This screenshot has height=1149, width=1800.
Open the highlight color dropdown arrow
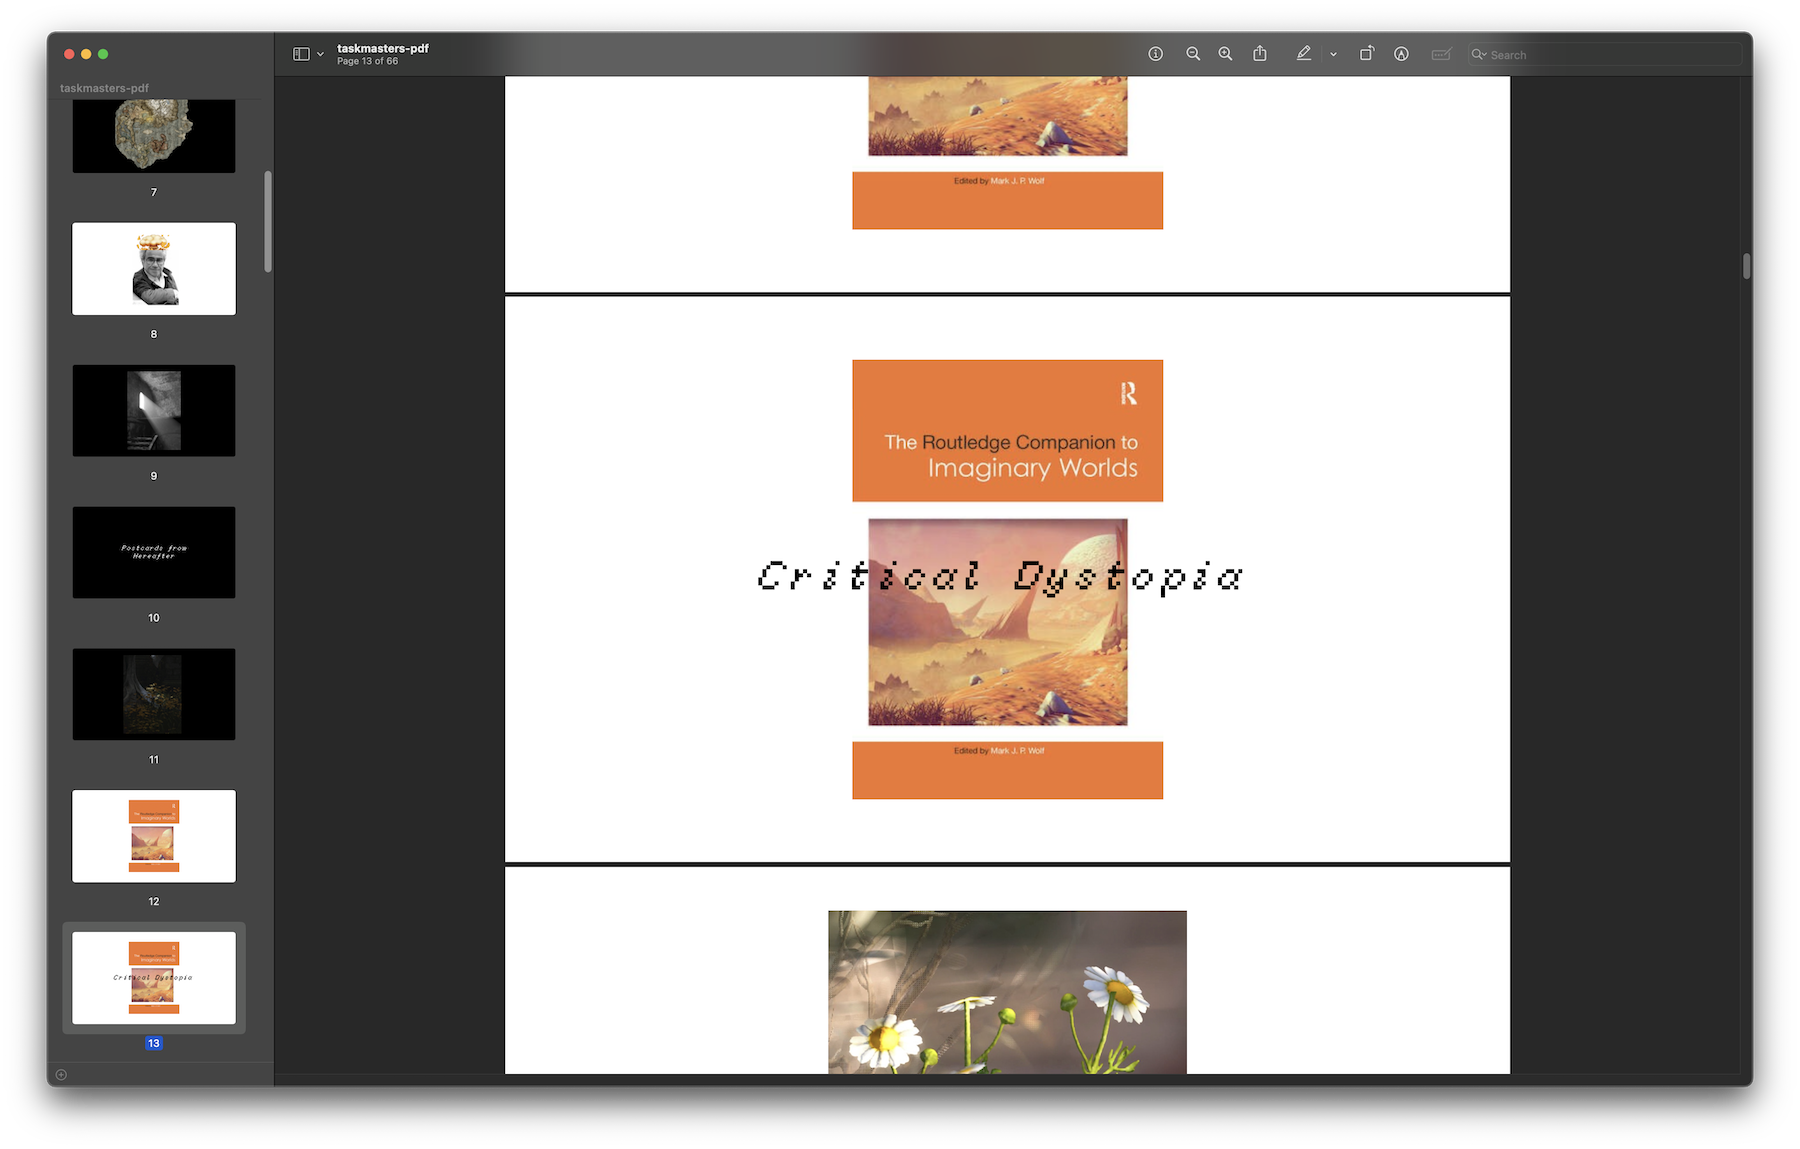click(1333, 54)
